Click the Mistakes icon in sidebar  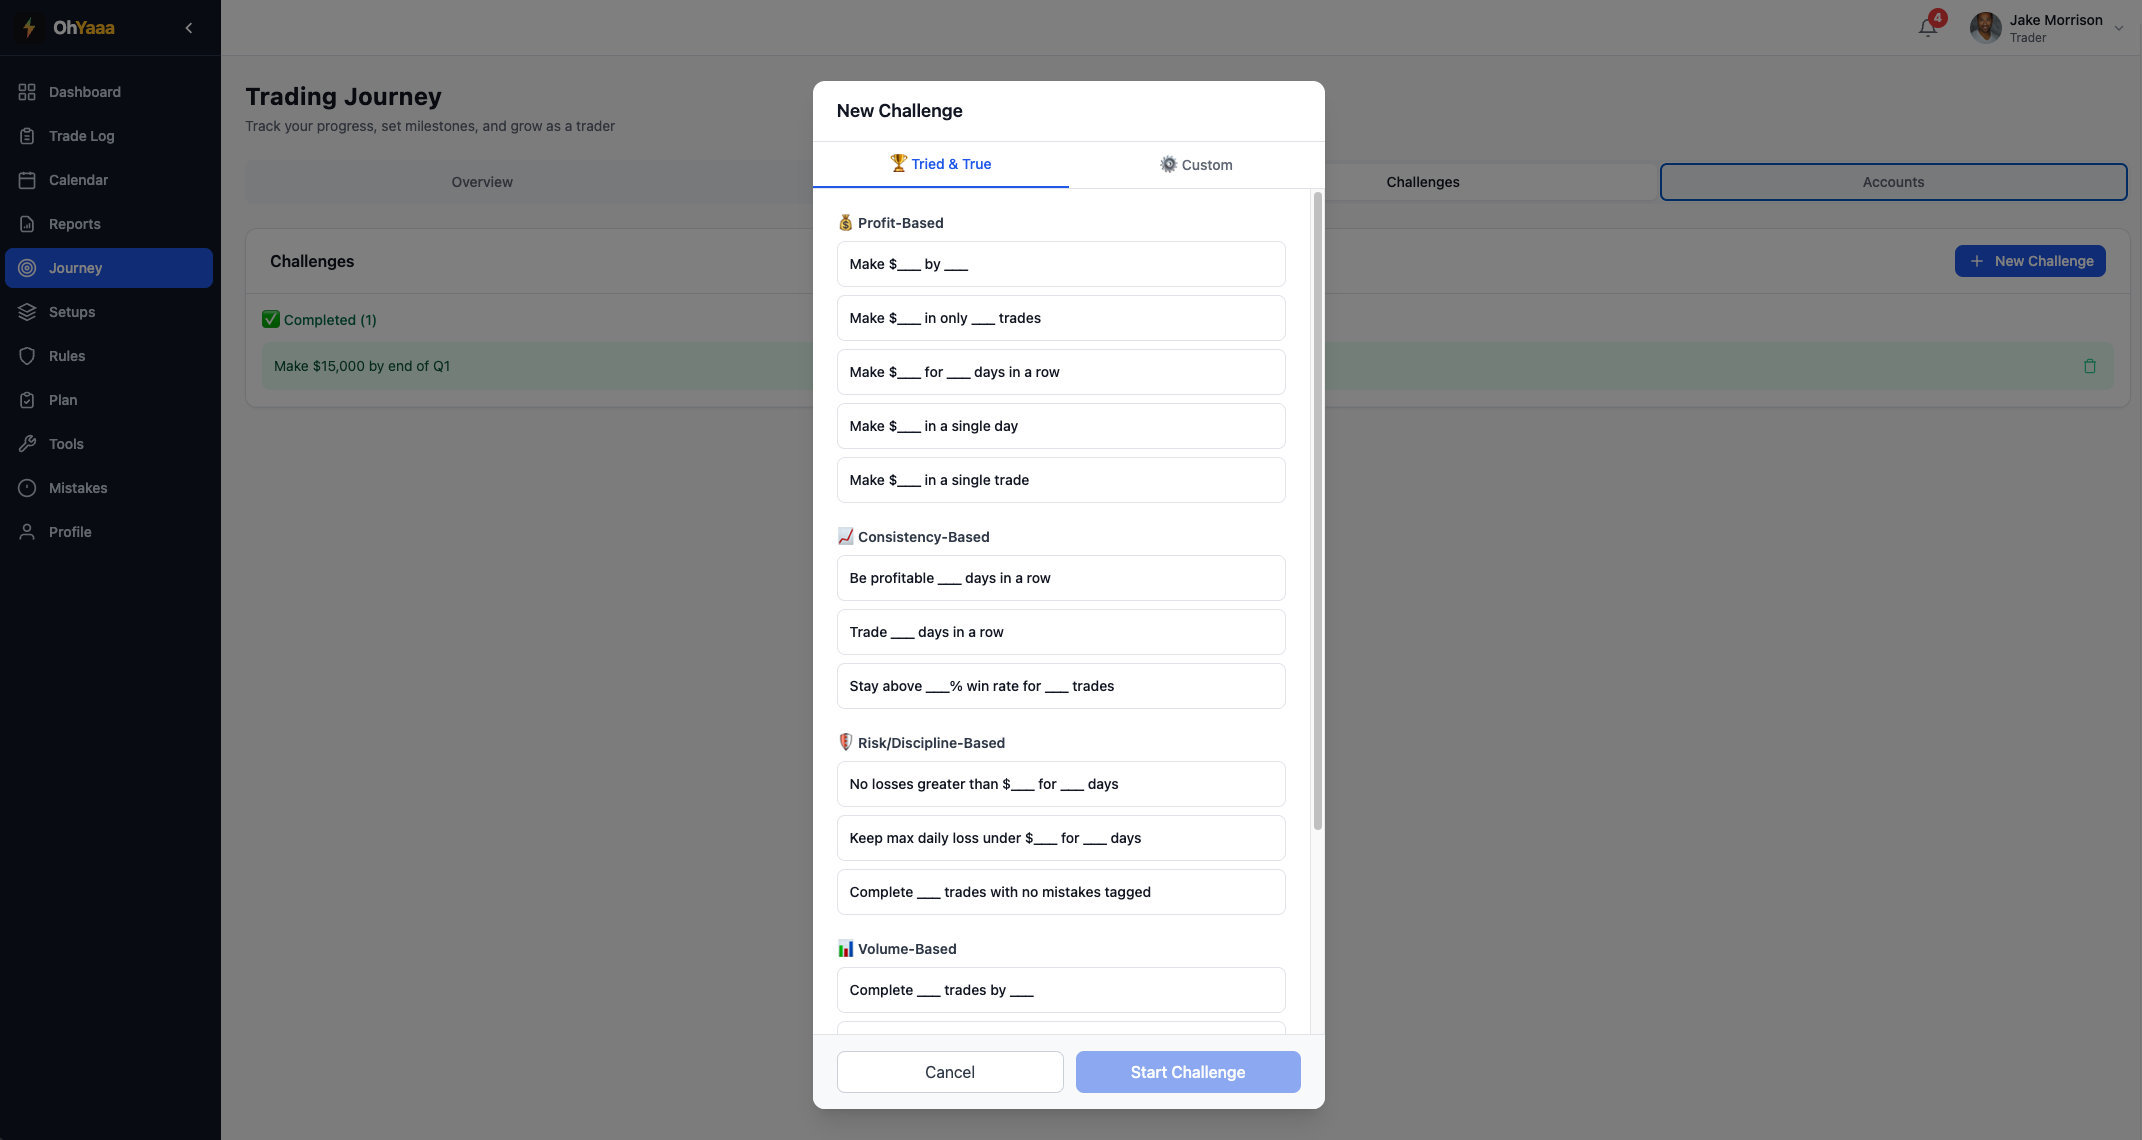click(x=27, y=488)
